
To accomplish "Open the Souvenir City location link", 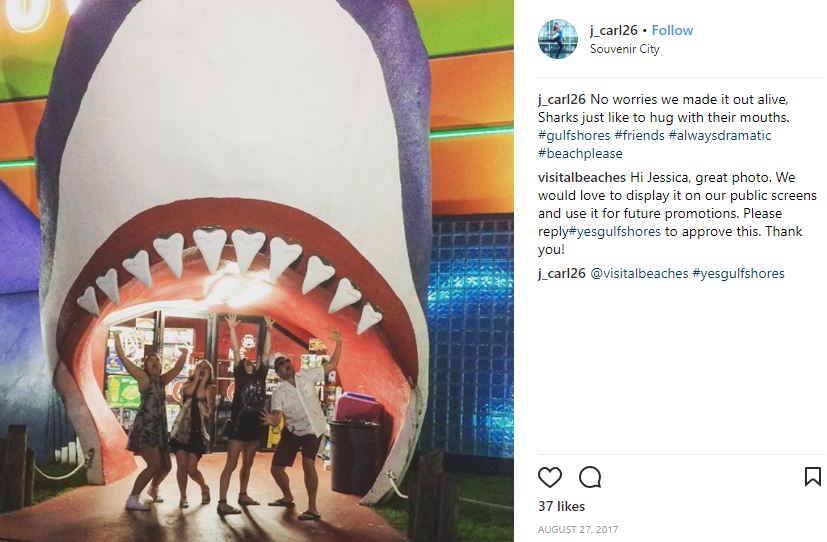I will [x=624, y=49].
